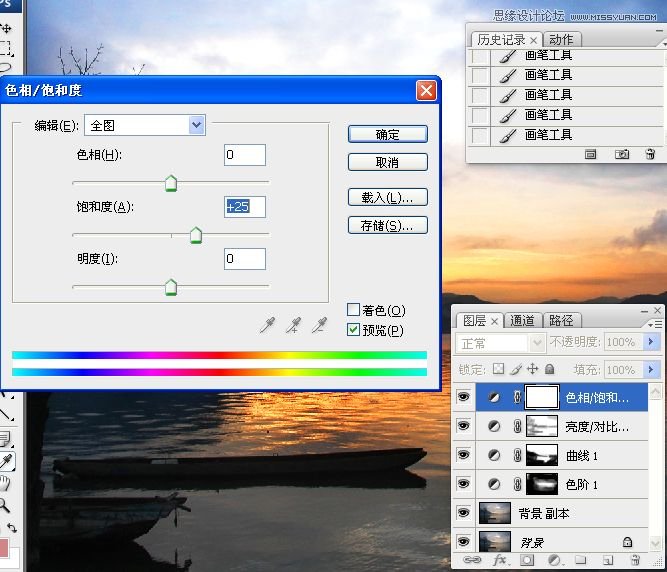Image resolution: width=667 pixels, height=572 pixels.
Task: Hide the 曲线 1 layer
Action: (463, 455)
